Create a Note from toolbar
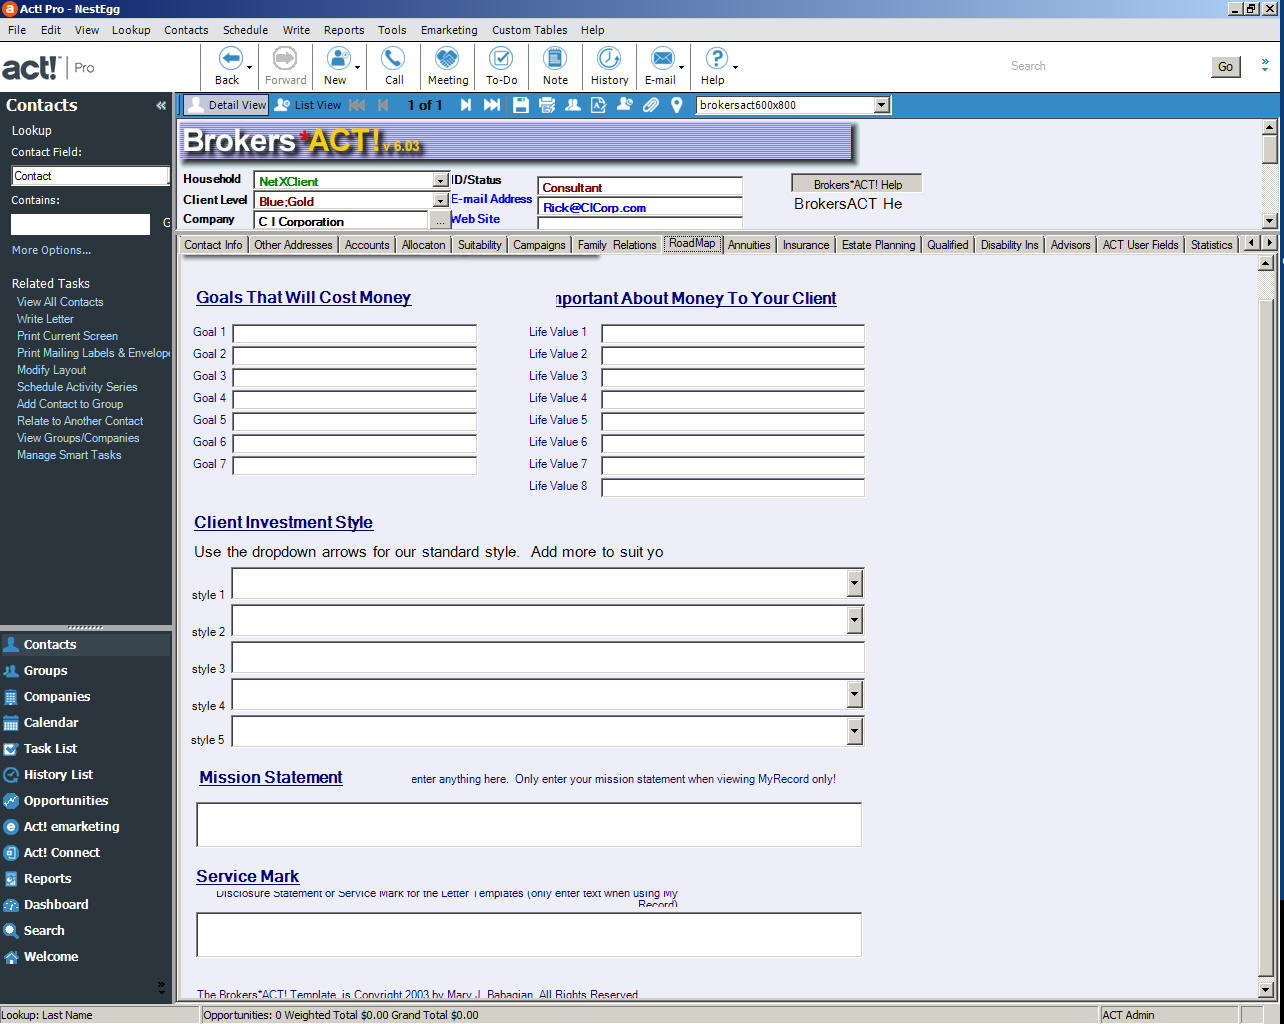Image resolution: width=1284 pixels, height=1024 pixels. coord(555,59)
